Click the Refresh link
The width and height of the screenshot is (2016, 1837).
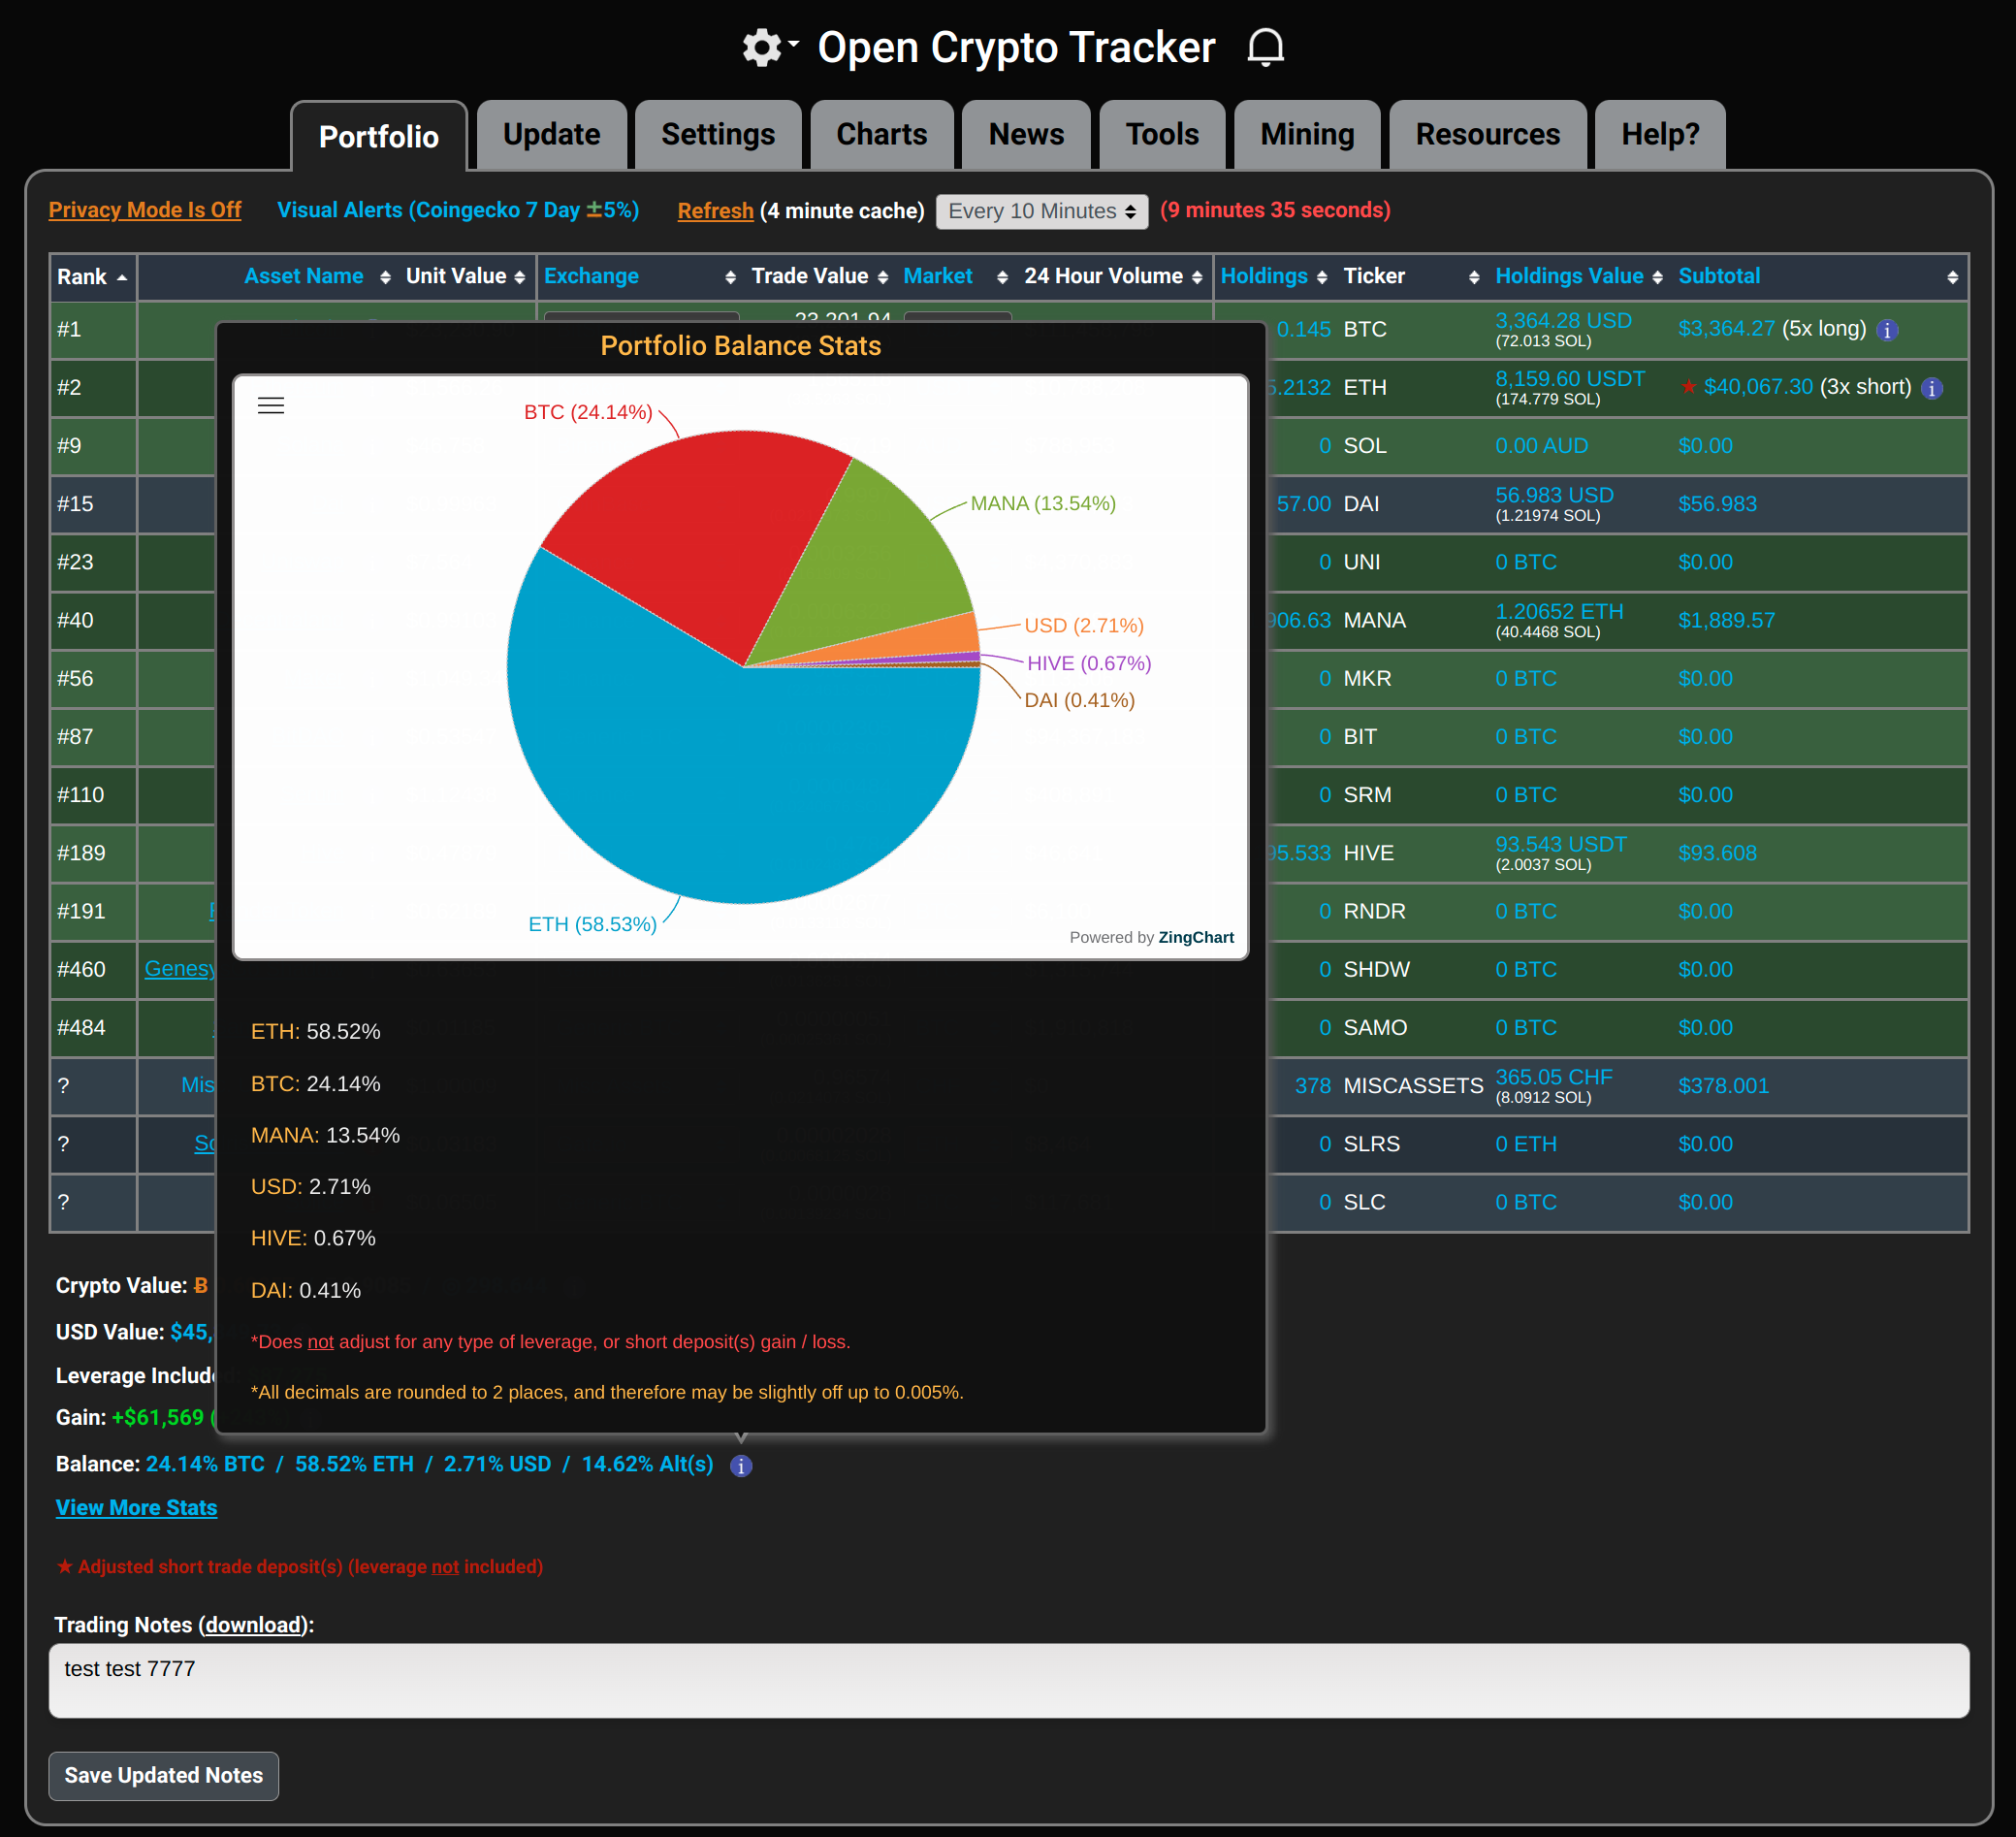(715, 211)
